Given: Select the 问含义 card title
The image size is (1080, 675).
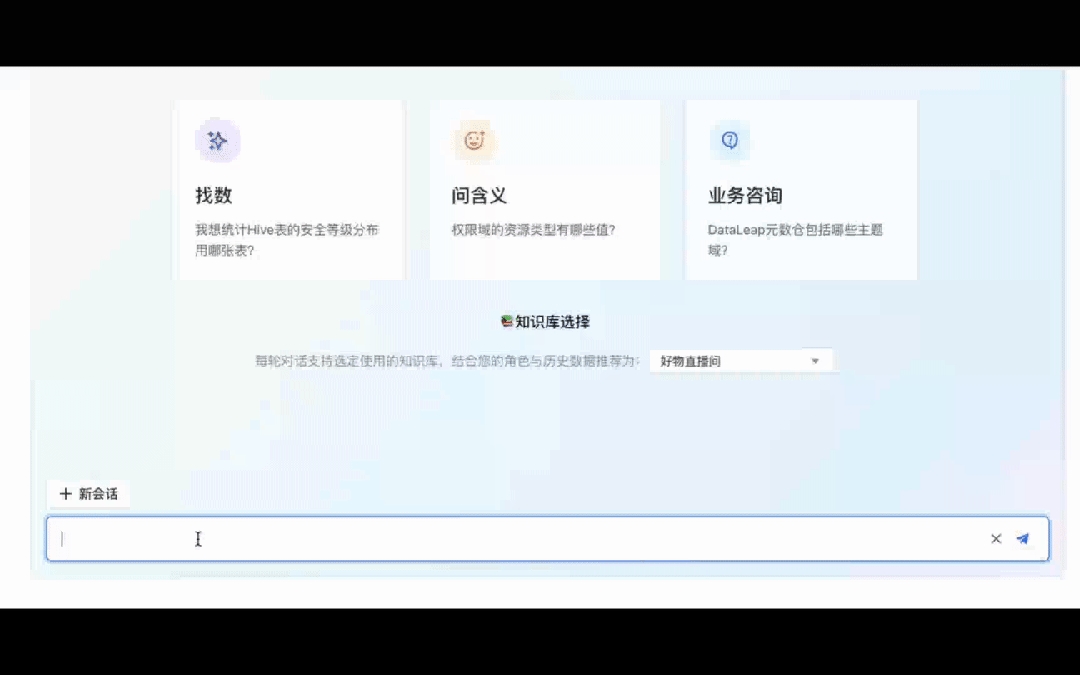Looking at the screenshot, I should 479,196.
